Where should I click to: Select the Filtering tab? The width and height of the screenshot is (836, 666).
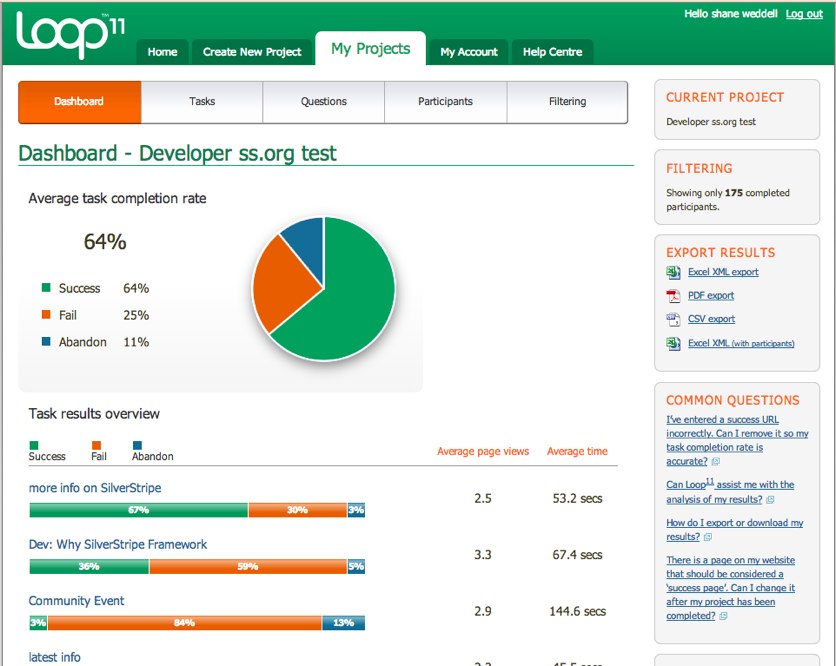click(567, 102)
